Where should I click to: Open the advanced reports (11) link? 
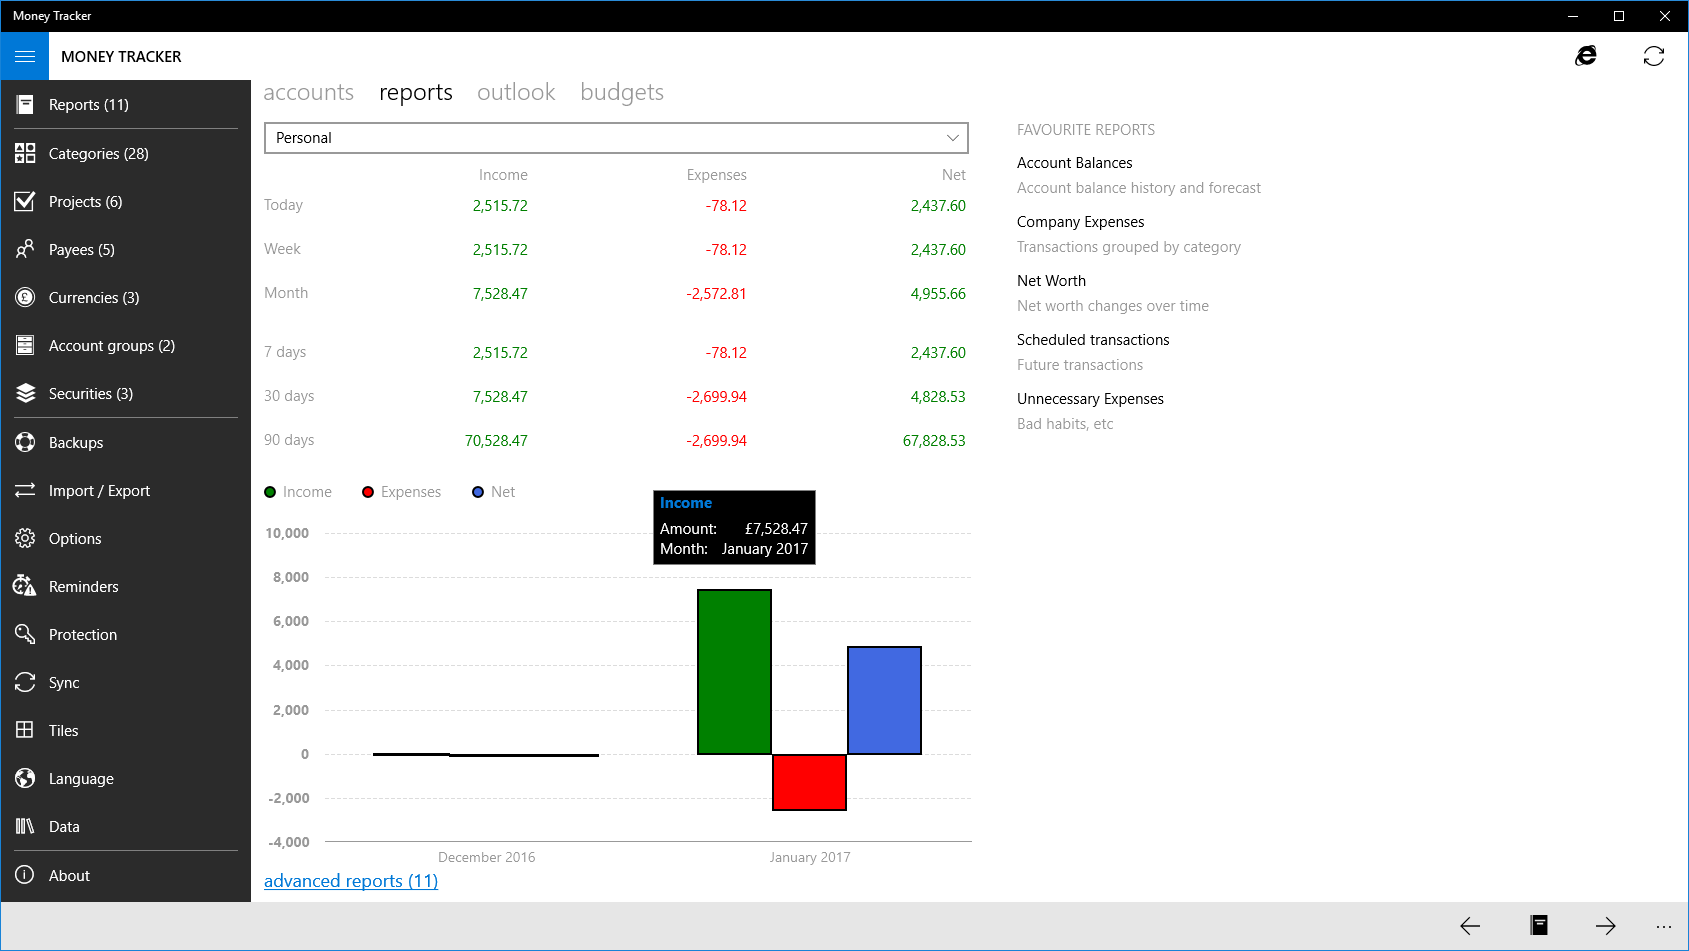351,881
